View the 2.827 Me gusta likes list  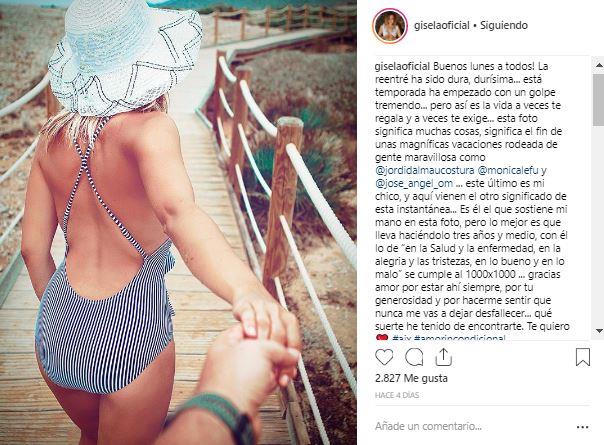pos(411,378)
